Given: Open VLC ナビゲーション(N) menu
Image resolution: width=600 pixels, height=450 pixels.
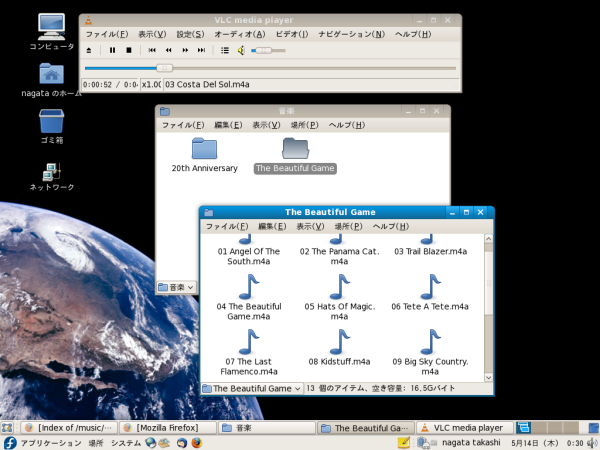Looking at the screenshot, I should [352, 34].
